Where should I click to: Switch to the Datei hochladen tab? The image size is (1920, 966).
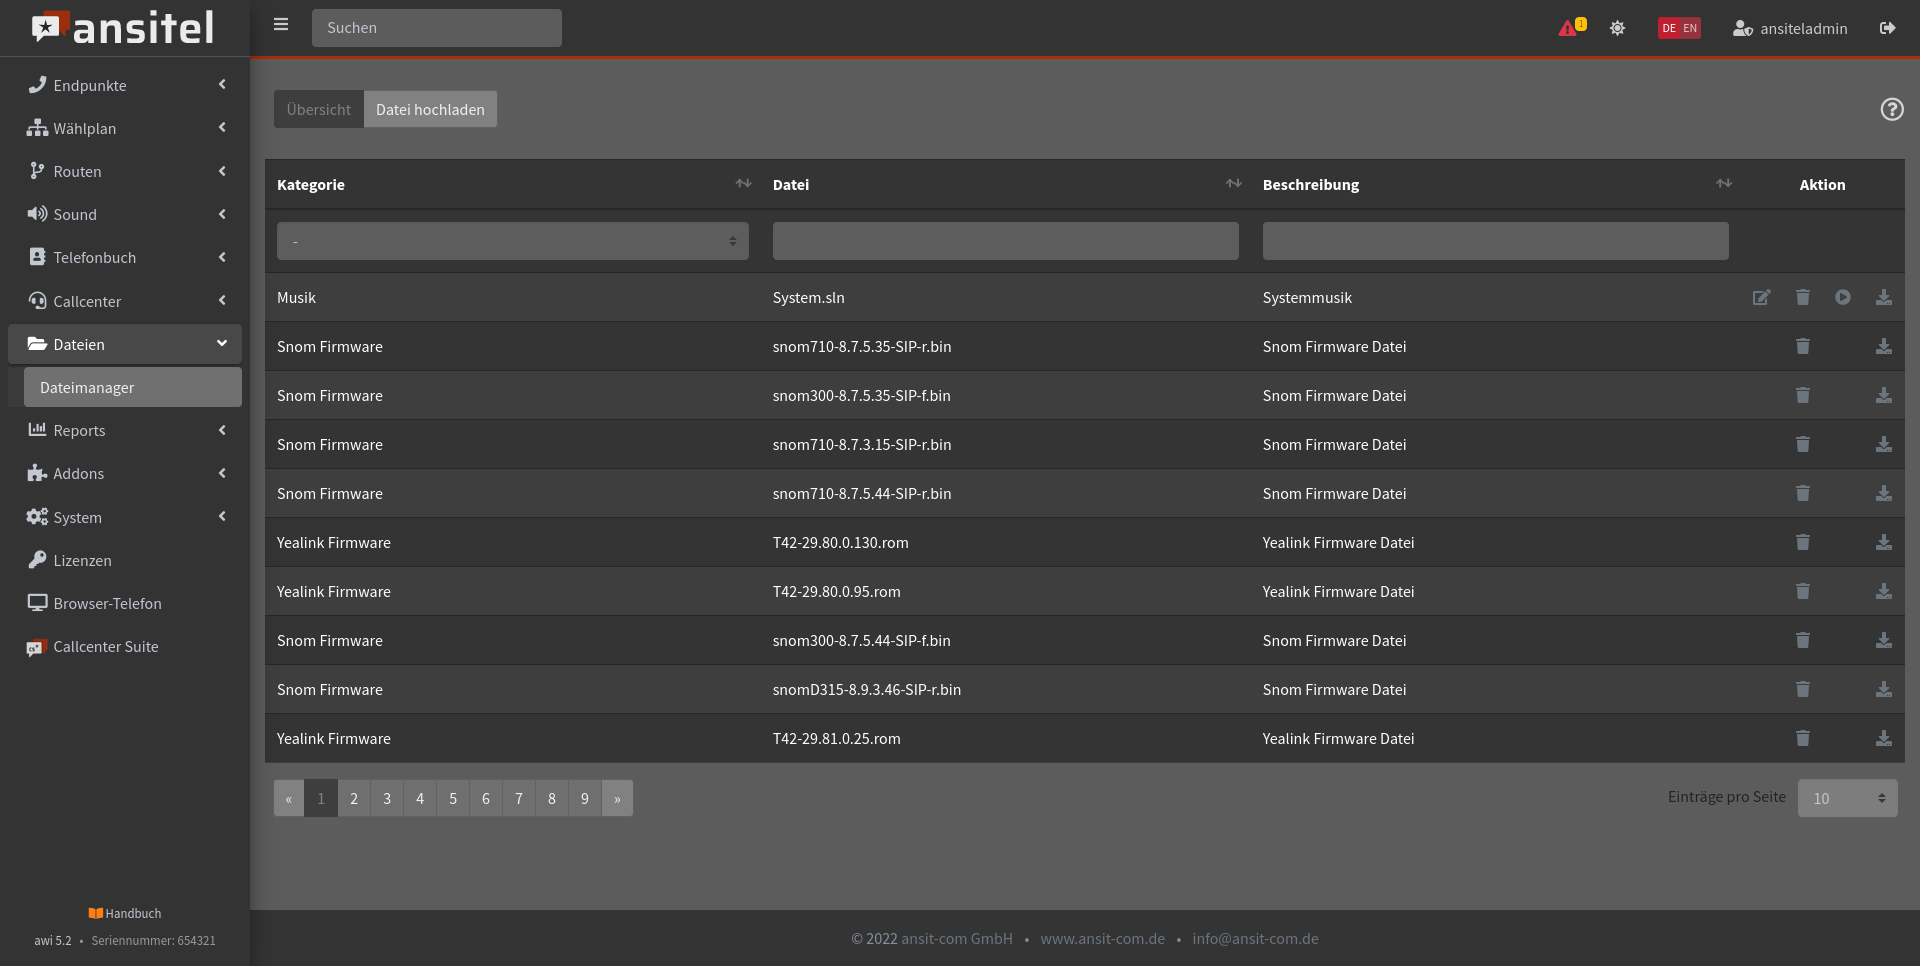tap(430, 110)
